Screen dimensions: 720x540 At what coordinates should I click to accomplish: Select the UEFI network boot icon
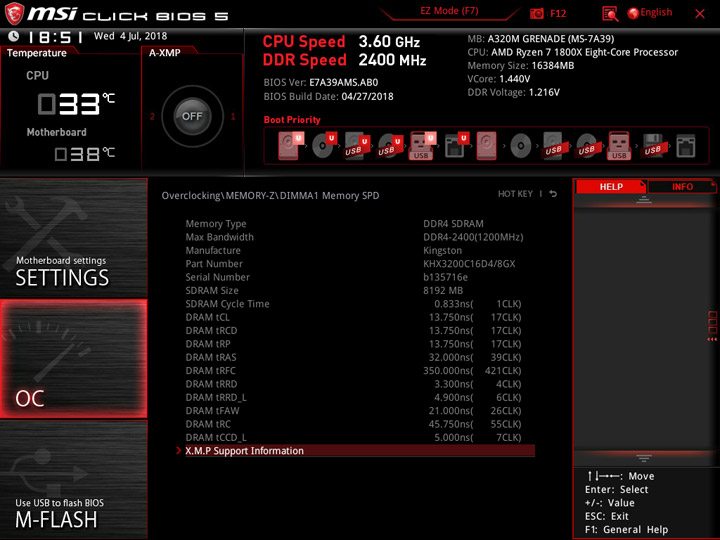[x=456, y=146]
